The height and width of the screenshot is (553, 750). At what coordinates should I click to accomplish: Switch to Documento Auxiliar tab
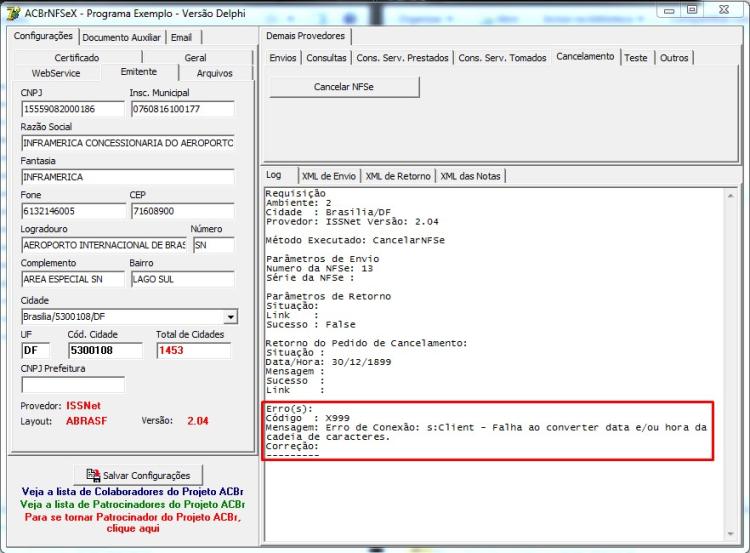[x=121, y=37]
